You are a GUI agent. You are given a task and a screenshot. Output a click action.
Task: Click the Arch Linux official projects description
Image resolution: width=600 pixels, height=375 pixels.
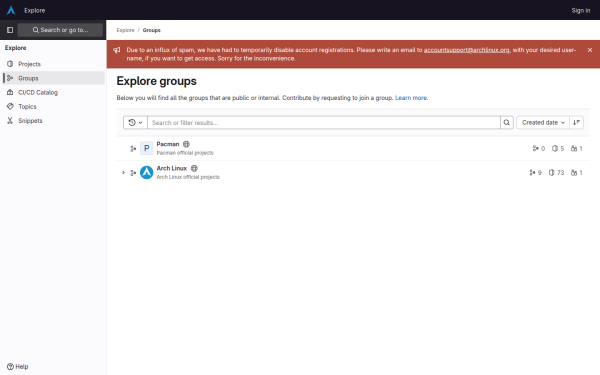pos(188,177)
